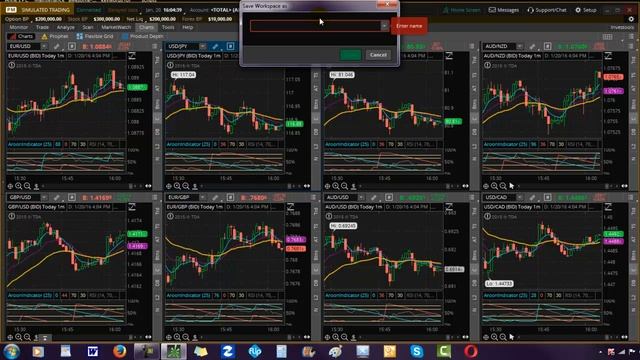Click expand arrows at bottom of GBP/USD chart

click(x=148, y=337)
